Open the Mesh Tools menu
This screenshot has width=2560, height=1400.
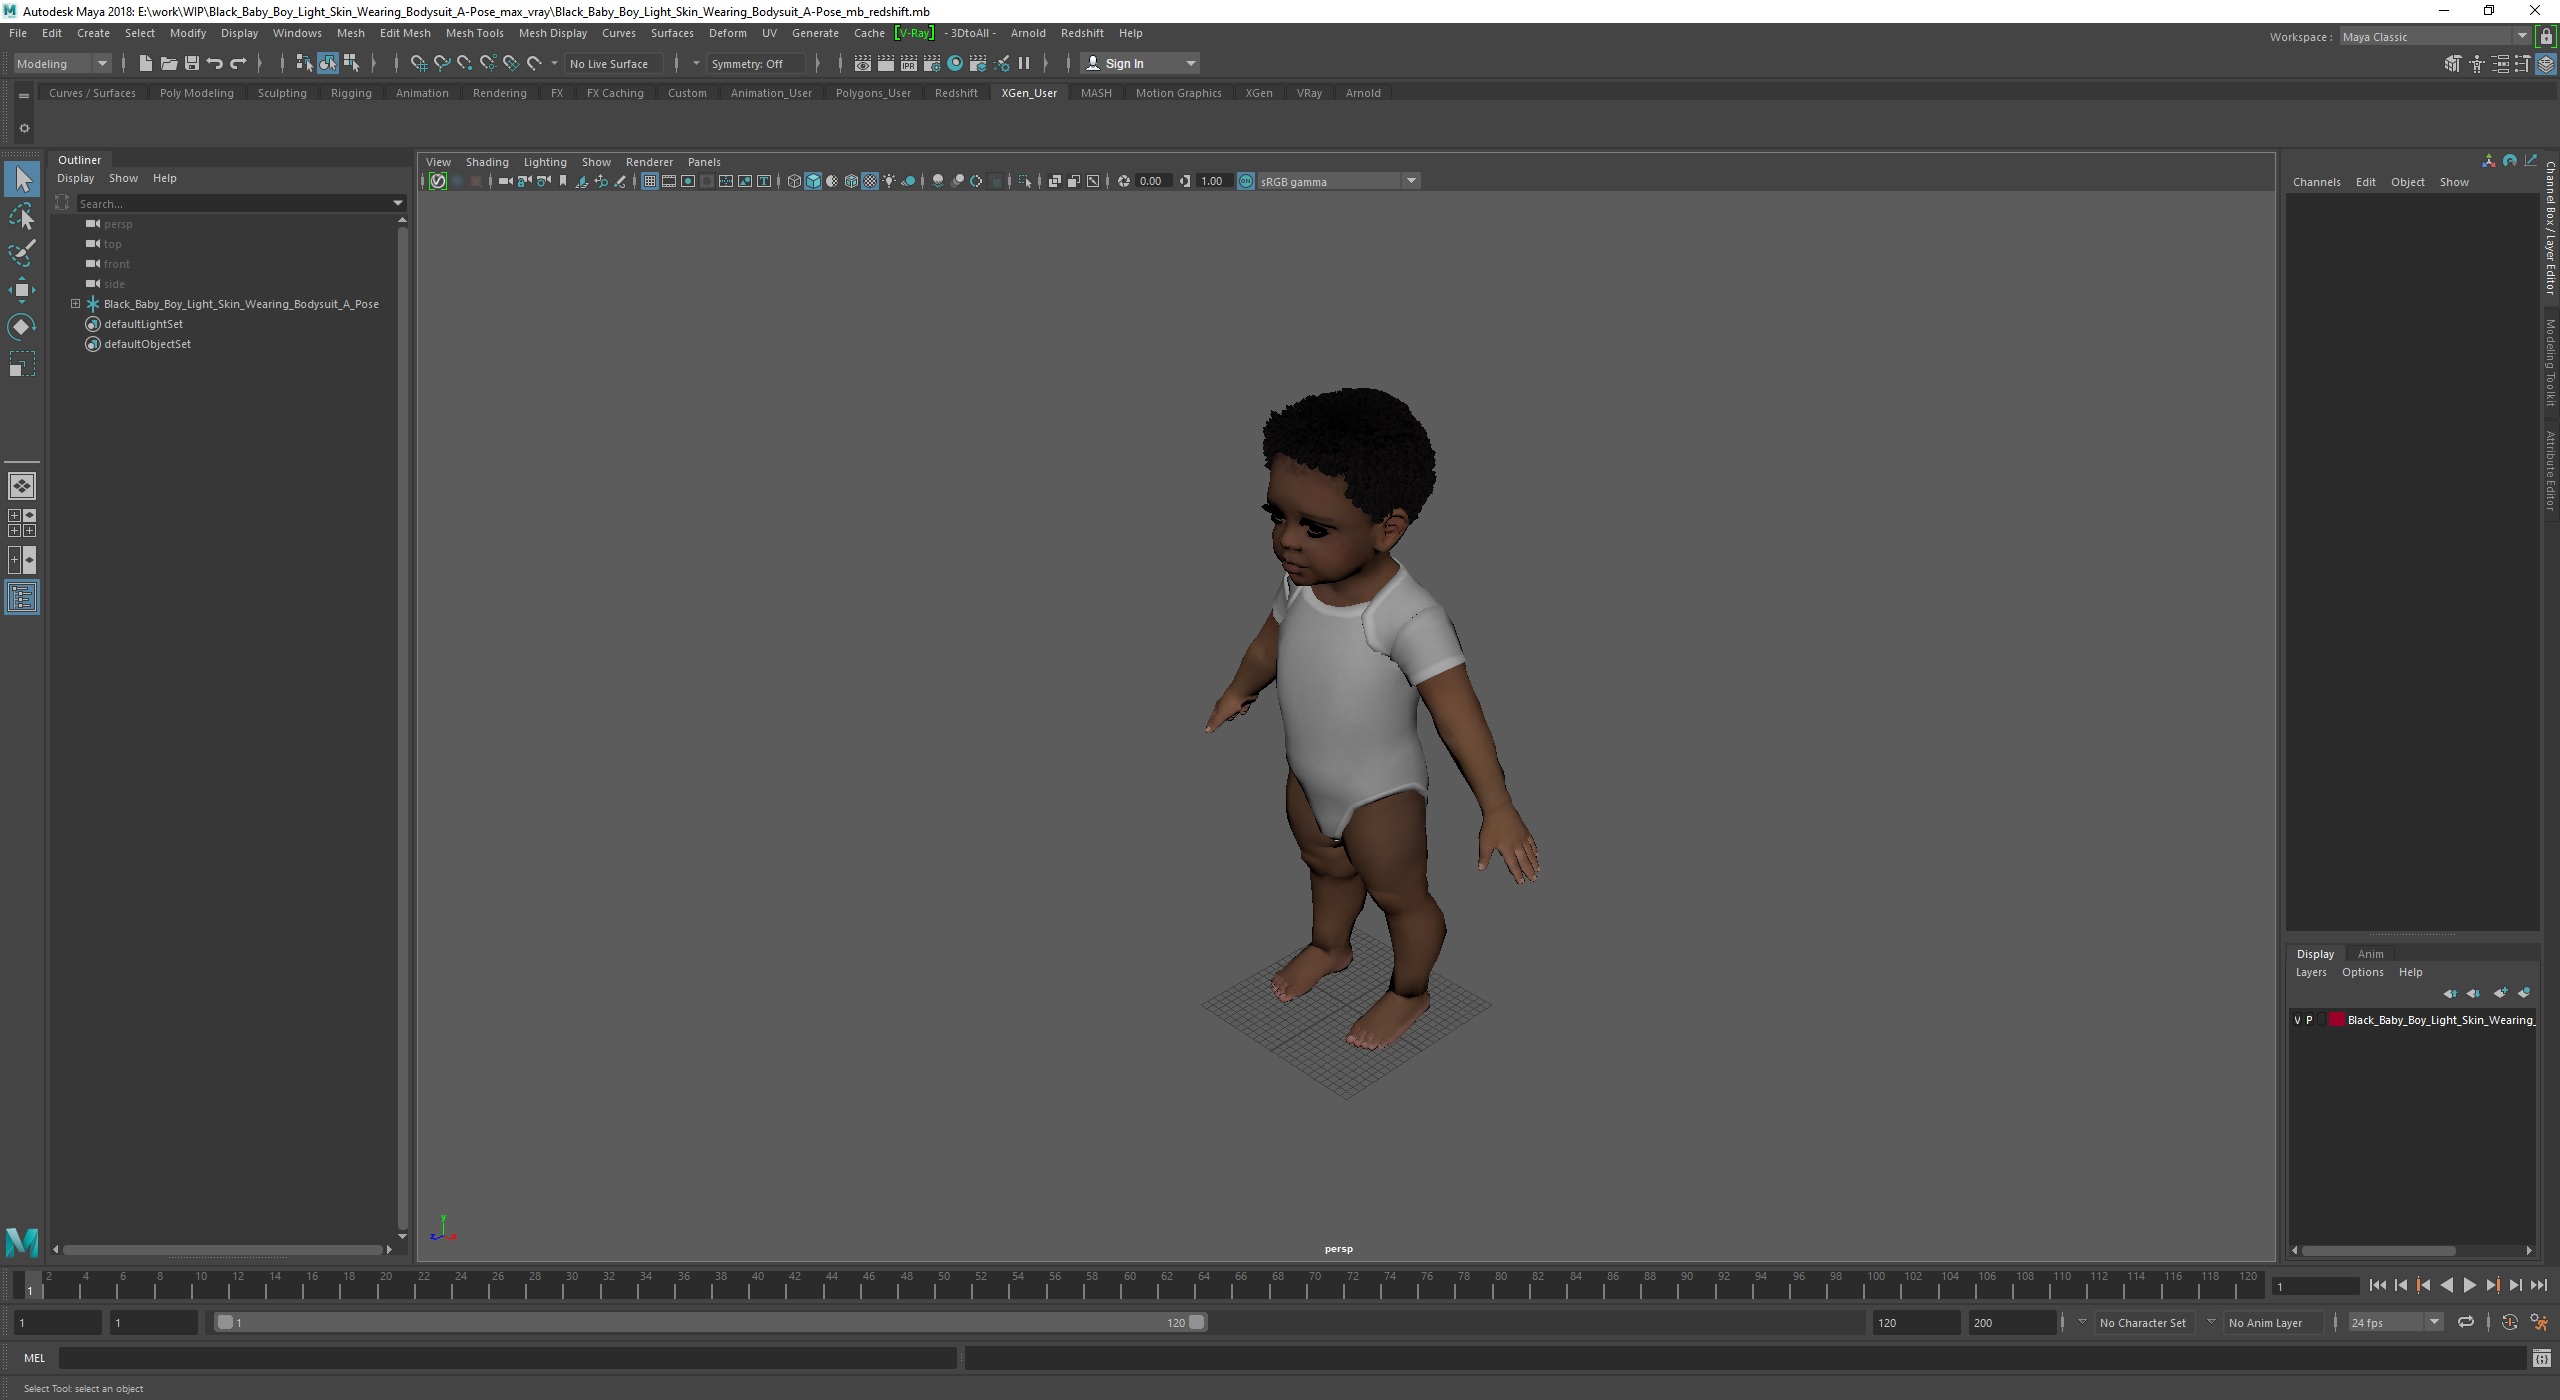(474, 33)
